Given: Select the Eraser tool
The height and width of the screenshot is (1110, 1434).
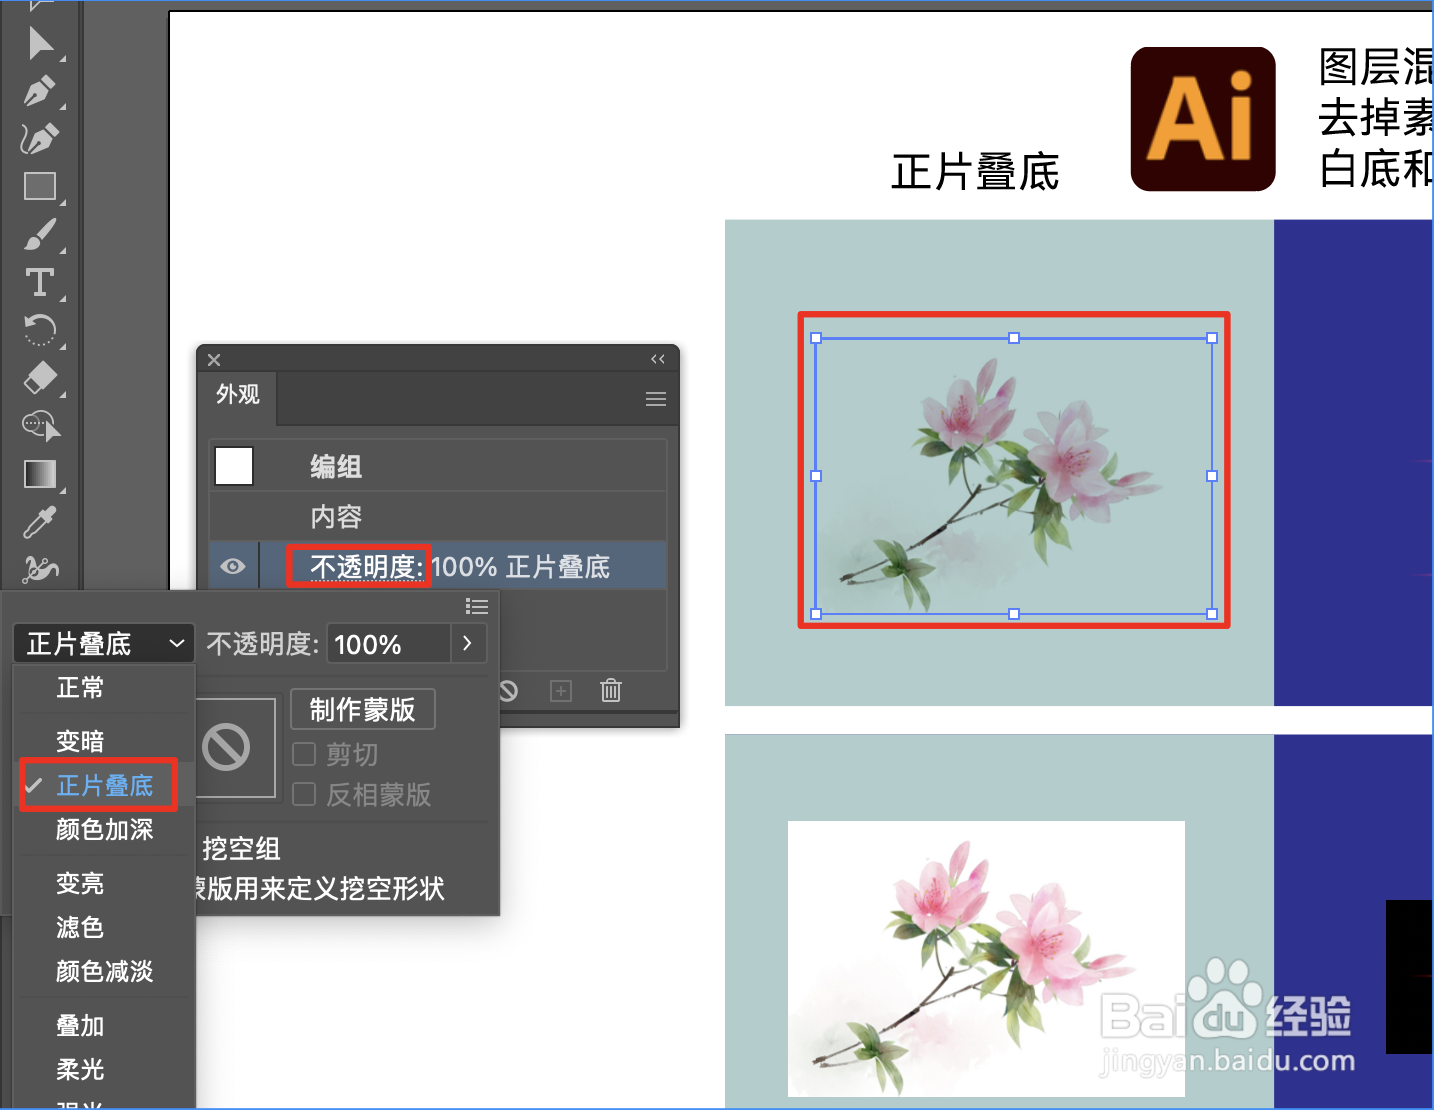Looking at the screenshot, I should 40,378.
